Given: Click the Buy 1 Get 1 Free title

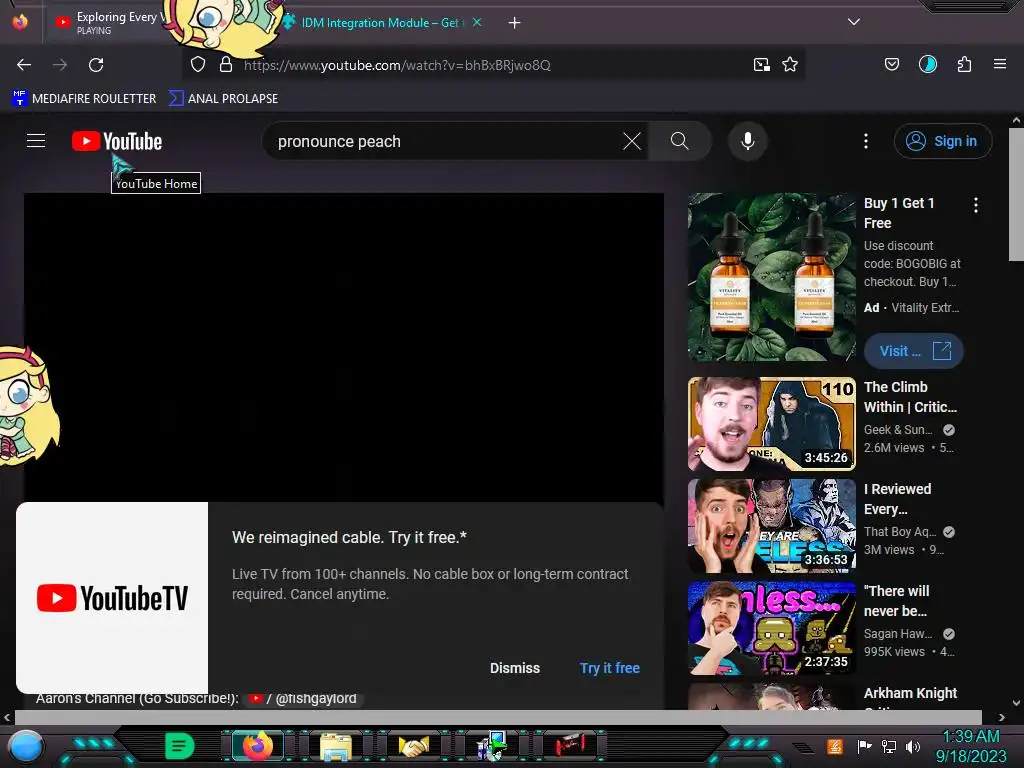Looking at the screenshot, I should tap(899, 213).
